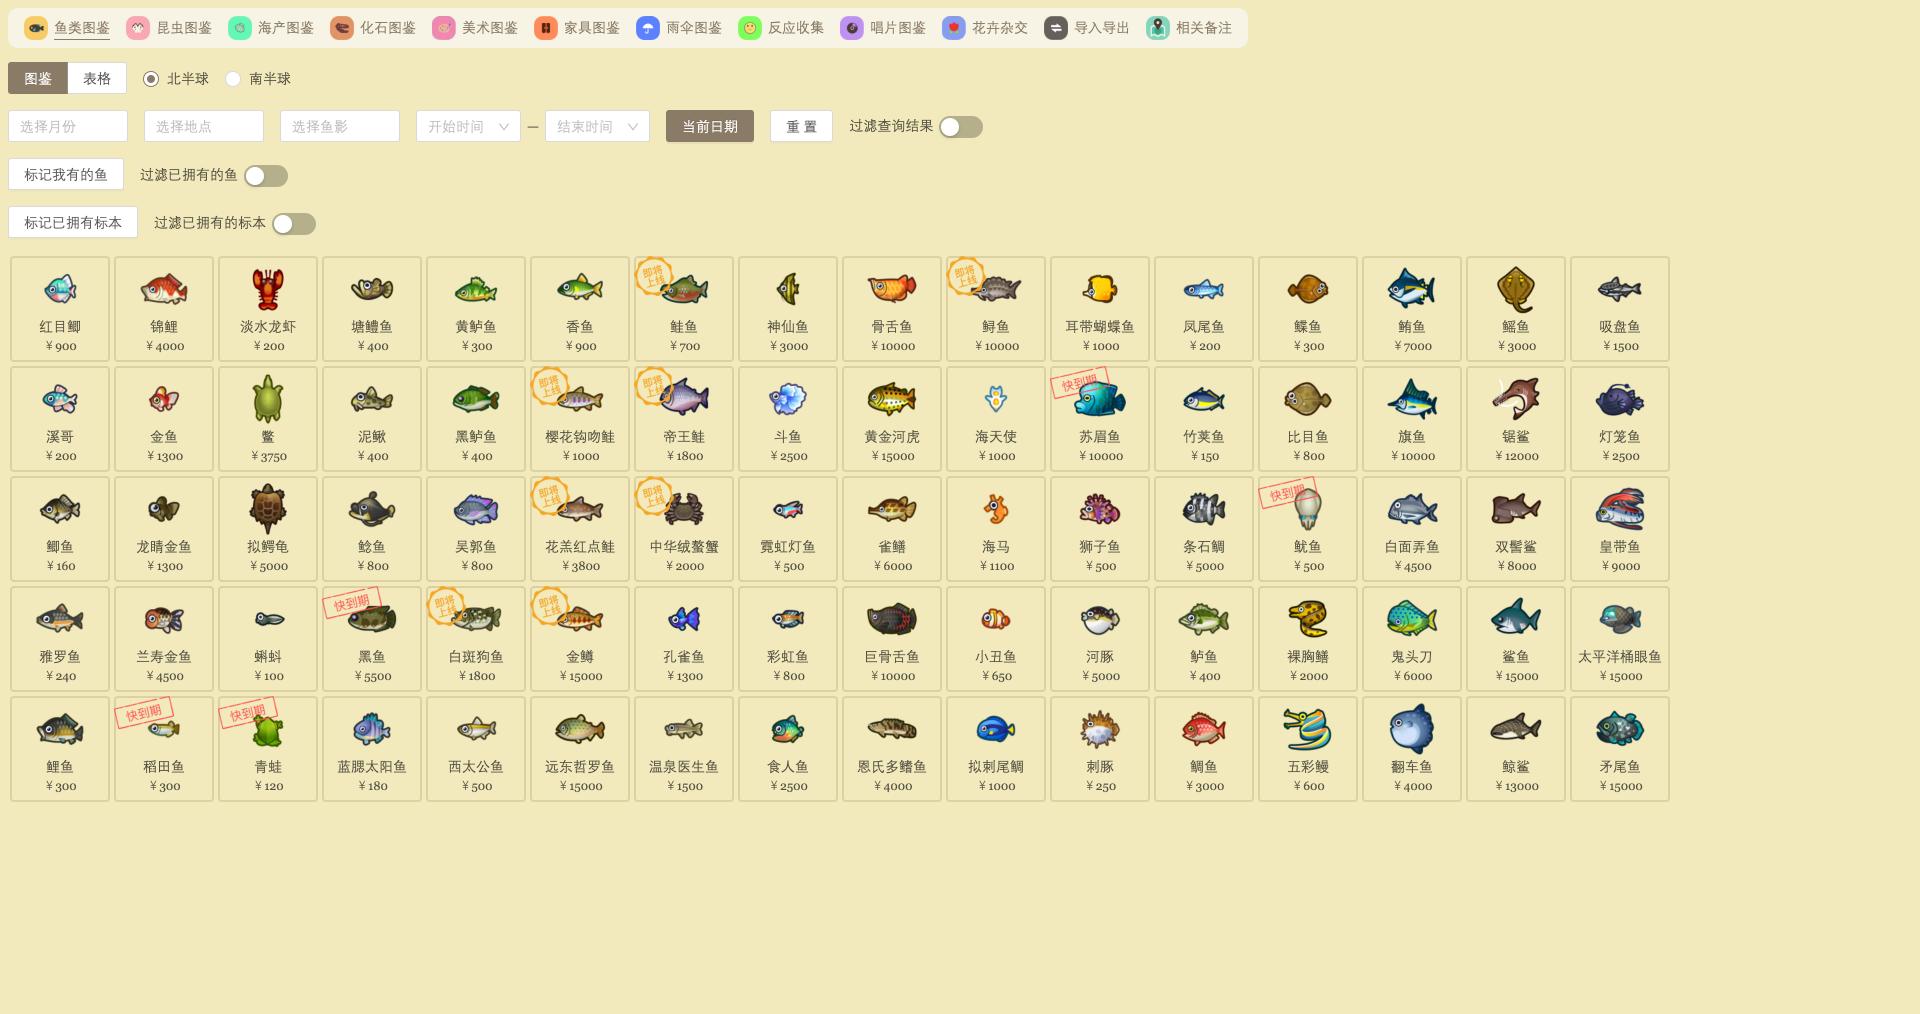Open the 结束时间 end time dropdown
The width and height of the screenshot is (1920, 1014).
pos(597,126)
